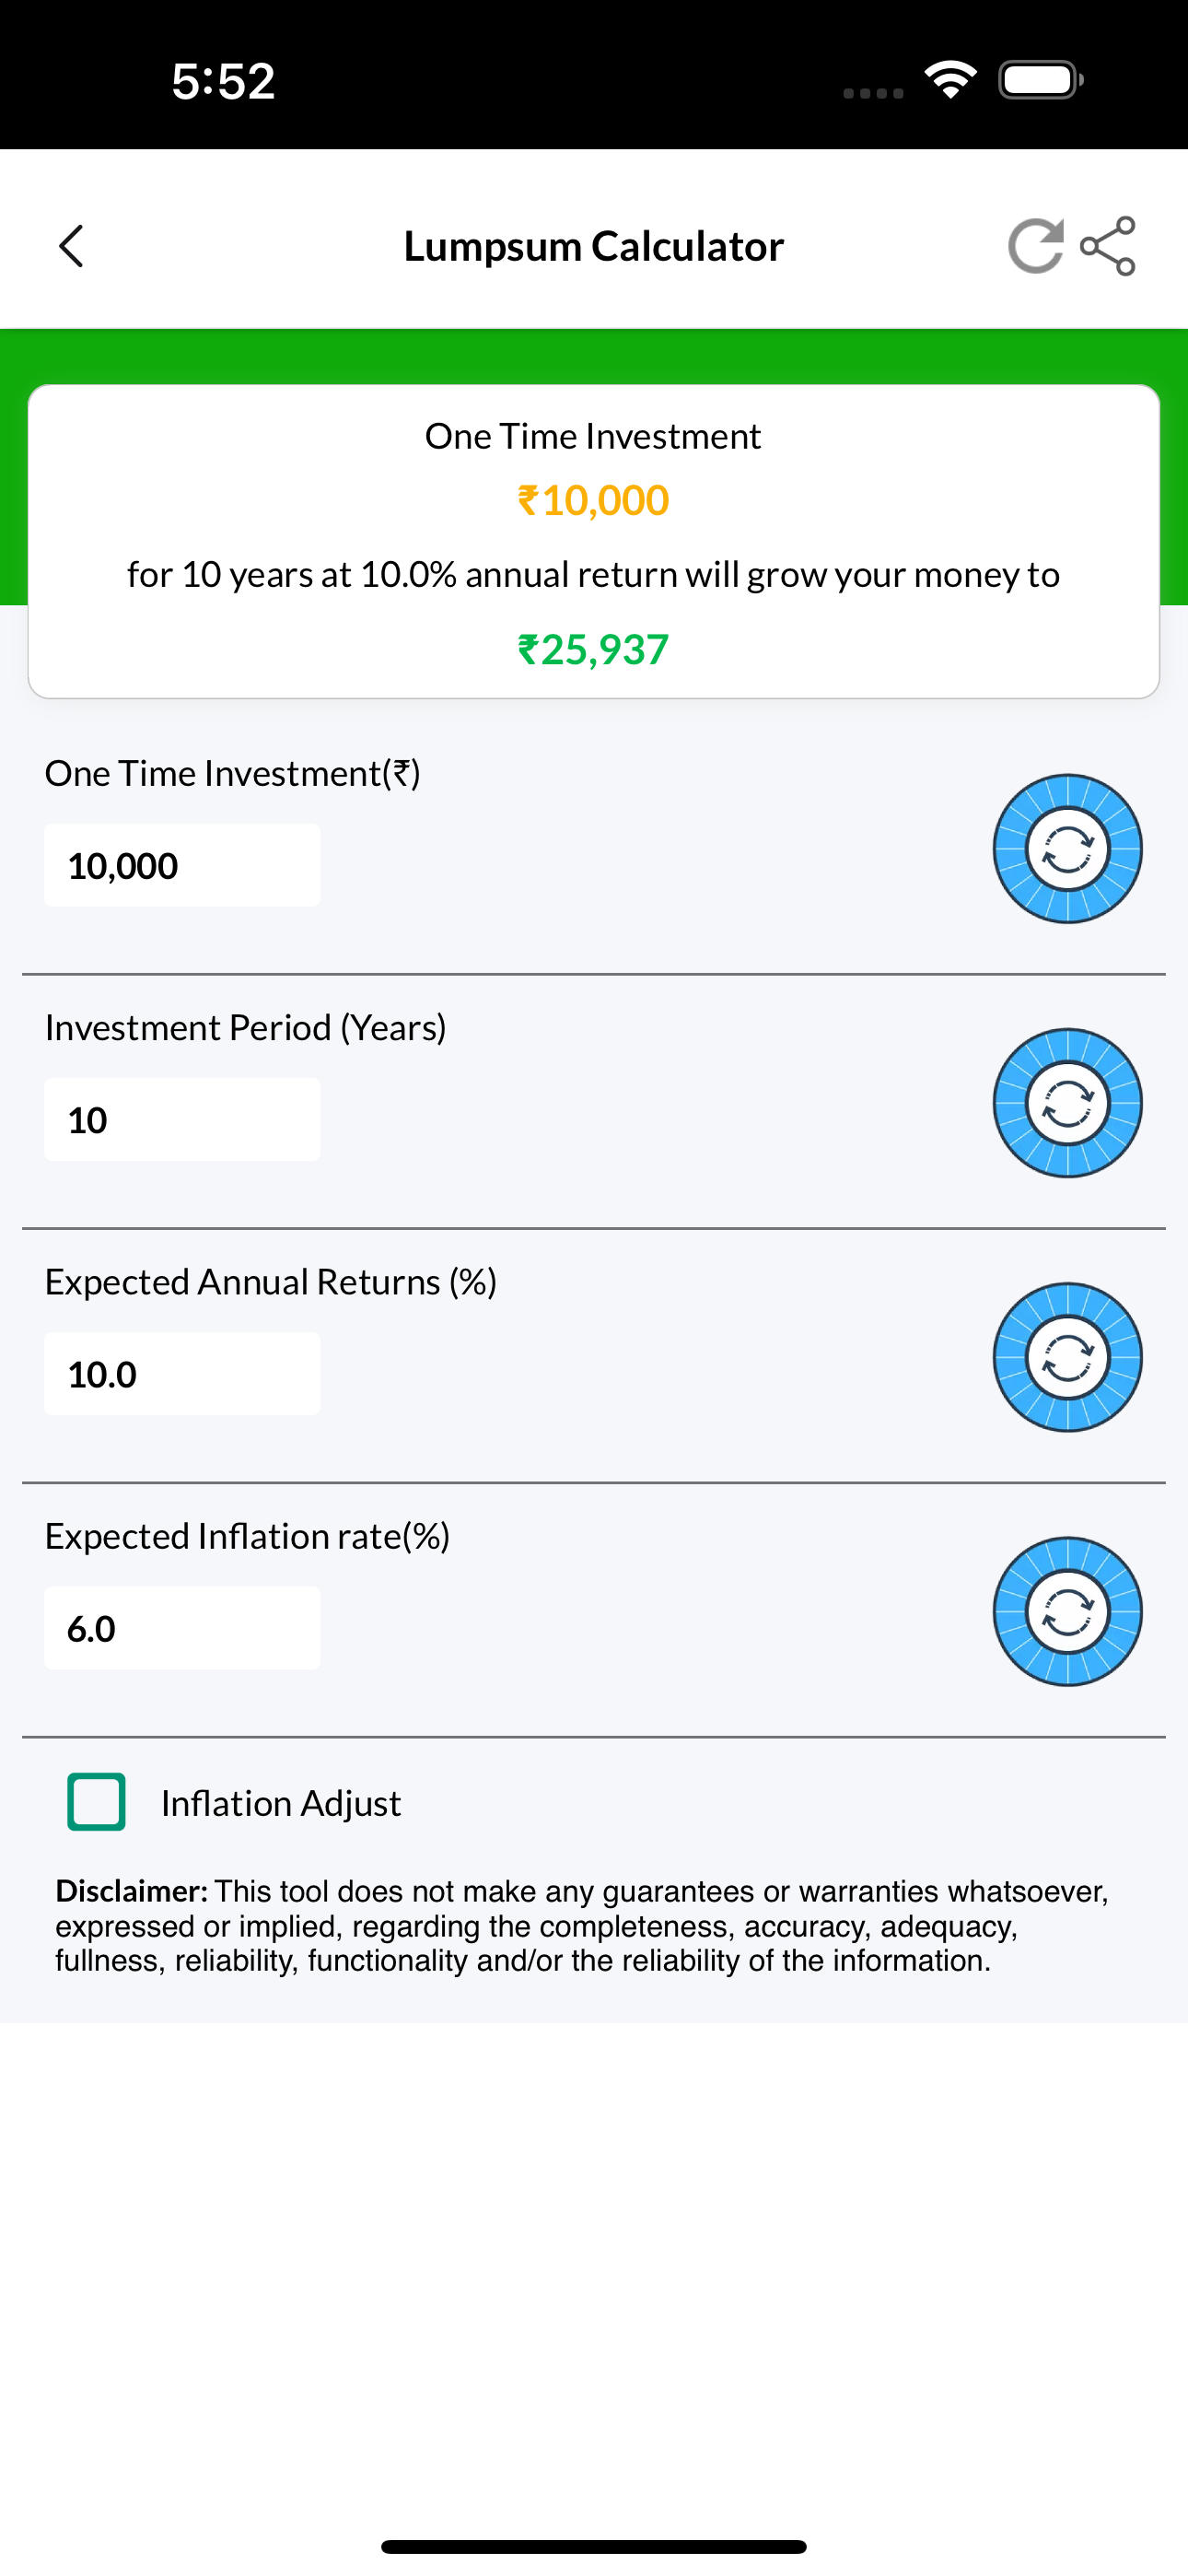This screenshot has height=2576, width=1188.
Task: Select the Expected Inflation rate field 6.0
Action: point(182,1628)
